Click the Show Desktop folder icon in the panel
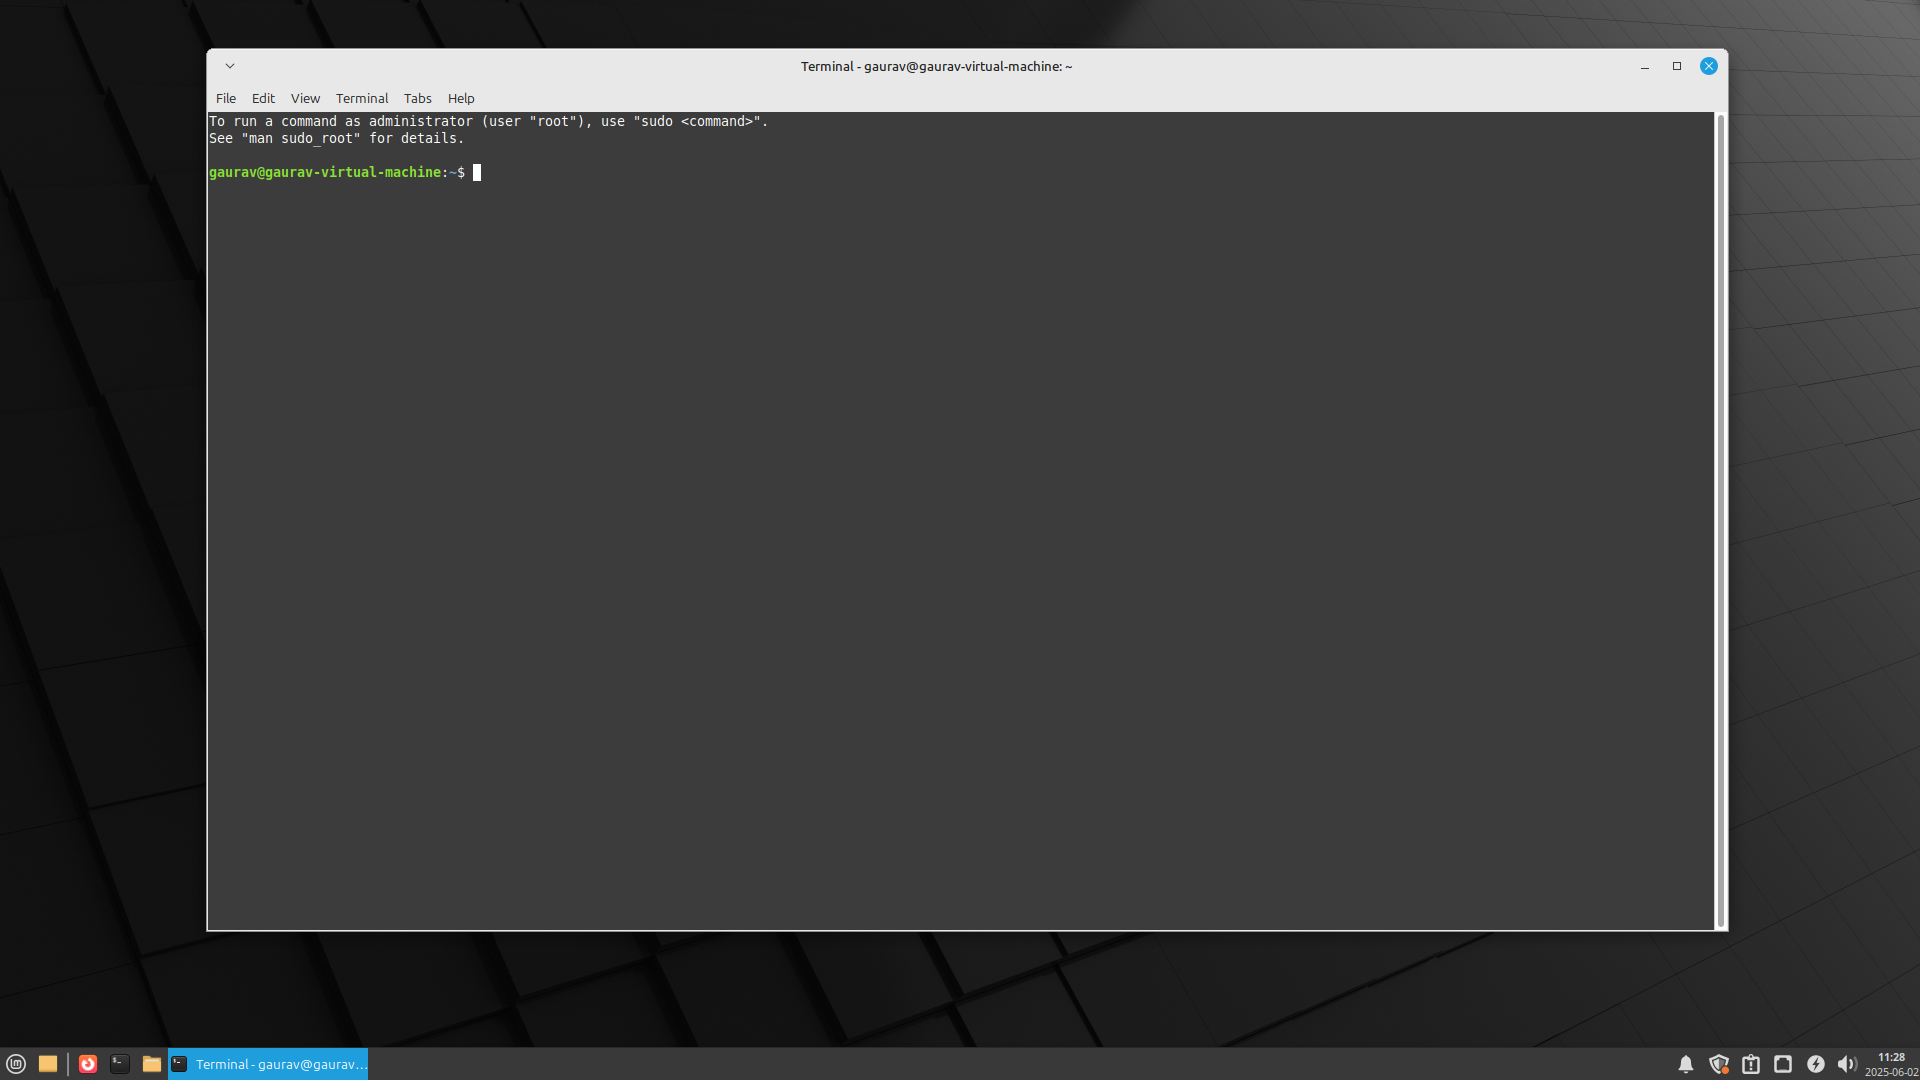Screen dimensions: 1920x1080 [48, 1064]
